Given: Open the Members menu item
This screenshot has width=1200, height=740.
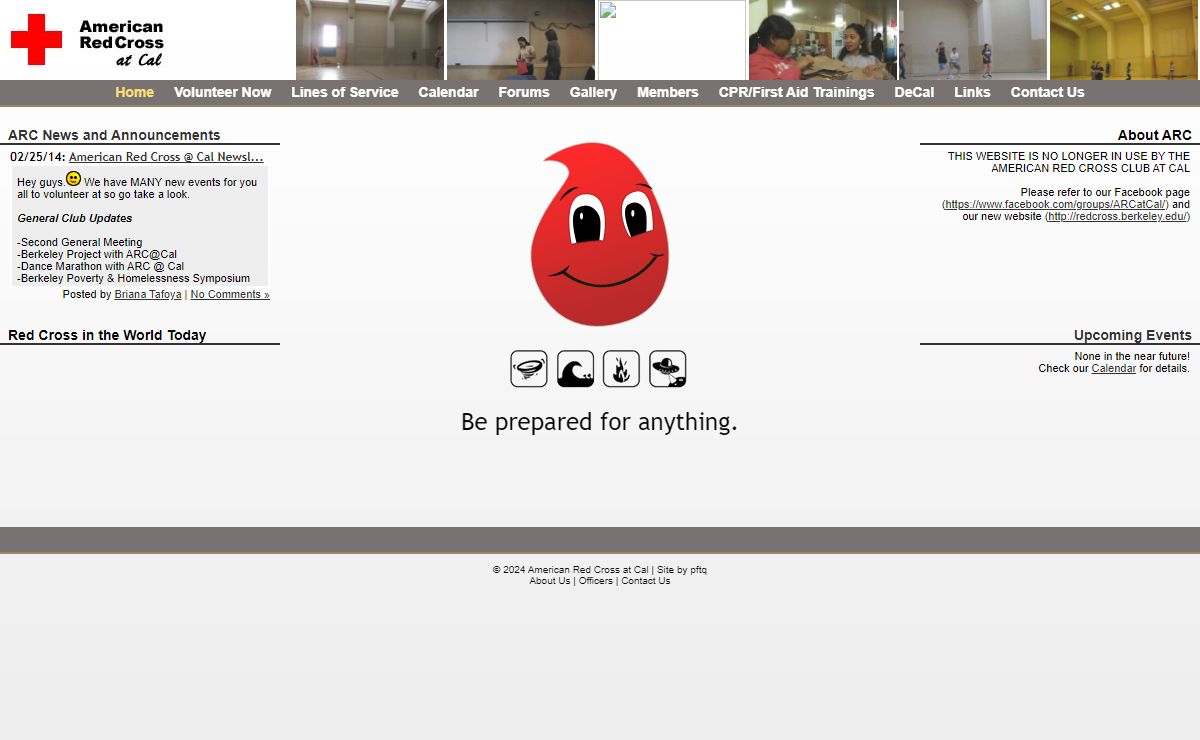Looking at the screenshot, I should click(x=667, y=92).
